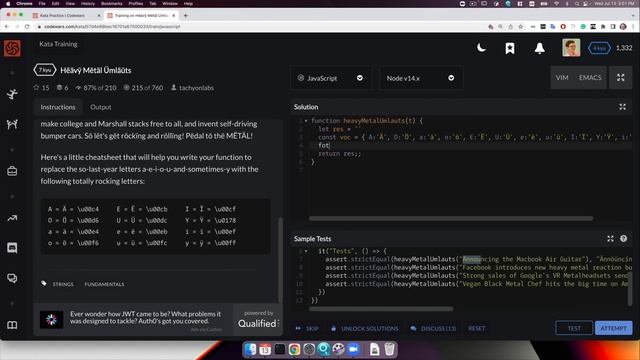Bookmark the page with the star icon
This screenshot has height=360, width=640.
[x=520, y=27]
